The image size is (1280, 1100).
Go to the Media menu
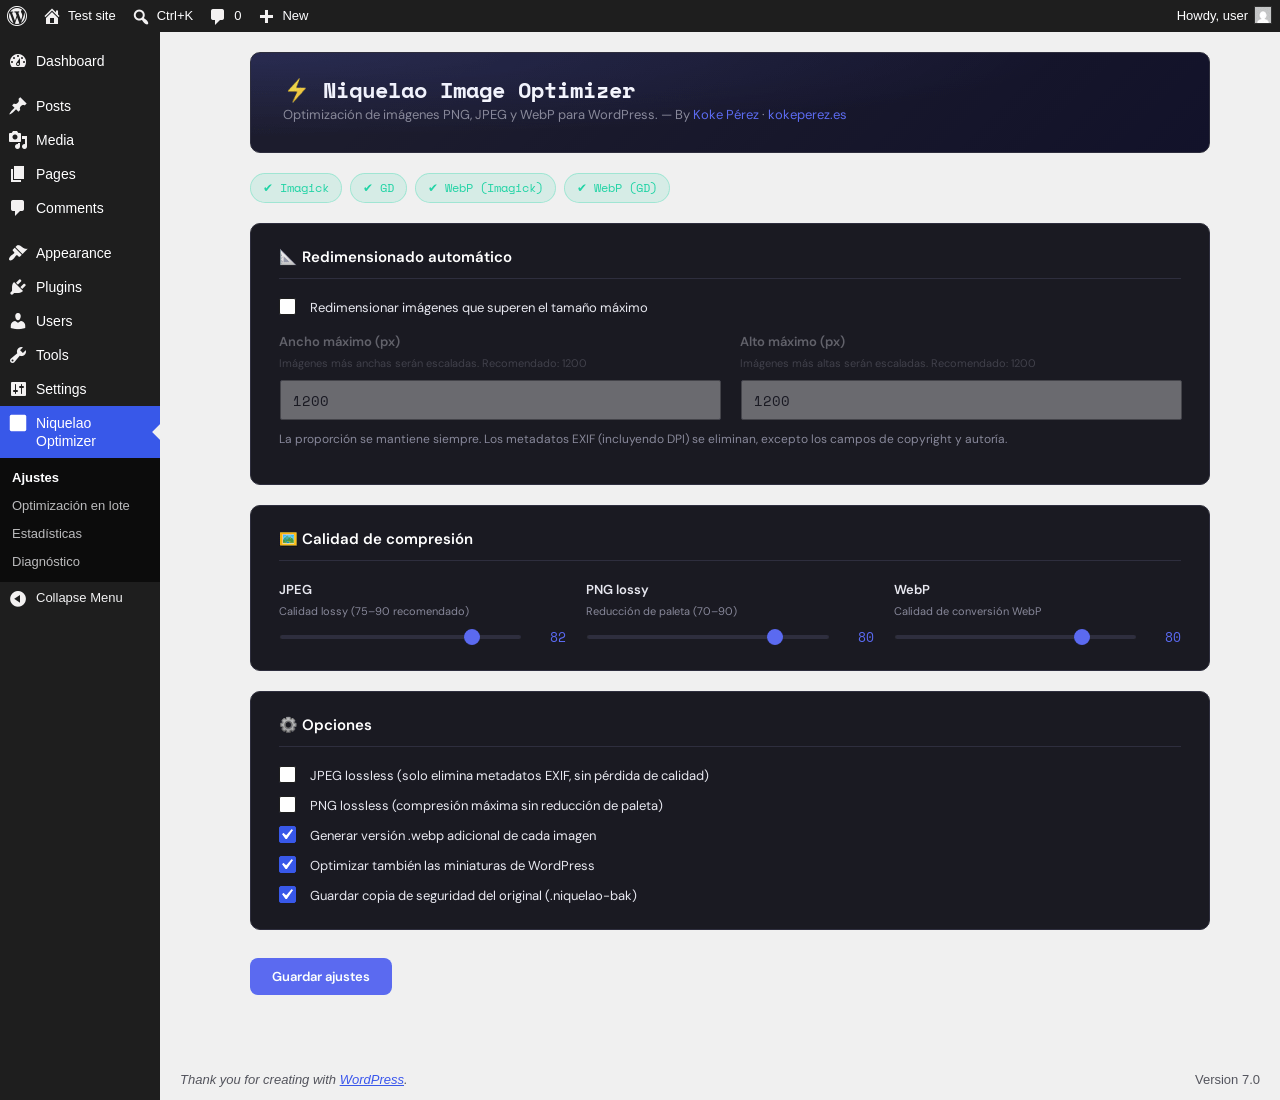pos(80,140)
